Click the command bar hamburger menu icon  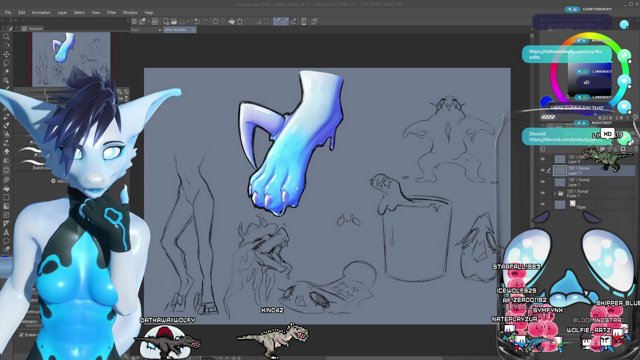click(x=134, y=22)
